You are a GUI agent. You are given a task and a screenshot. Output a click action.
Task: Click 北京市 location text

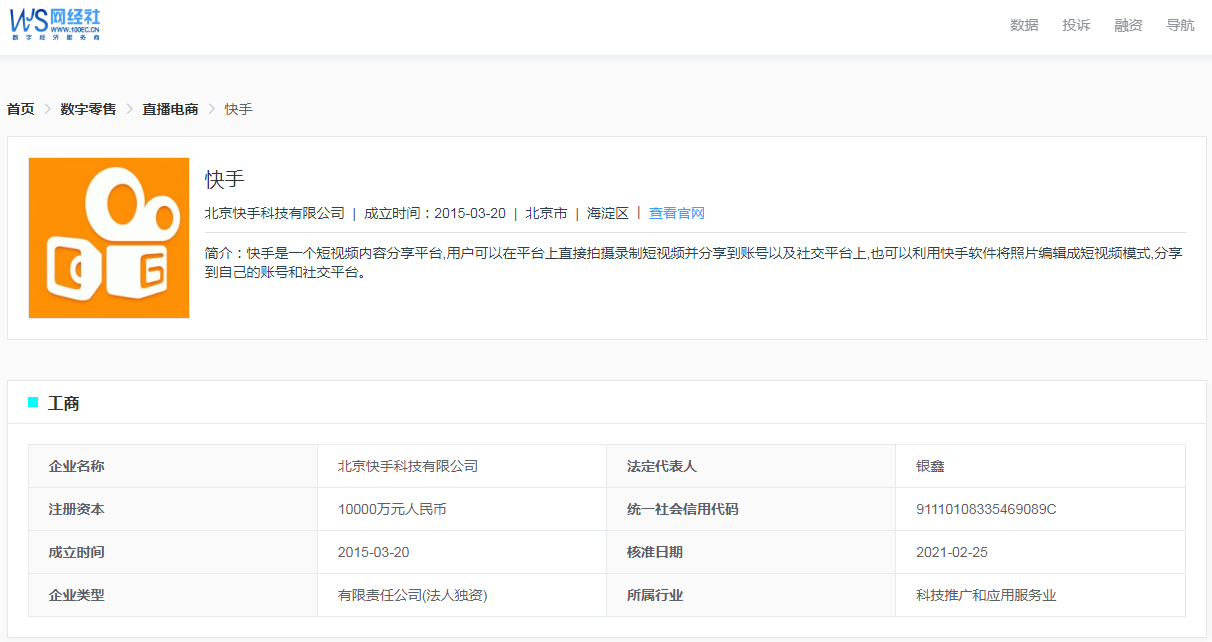tap(546, 213)
